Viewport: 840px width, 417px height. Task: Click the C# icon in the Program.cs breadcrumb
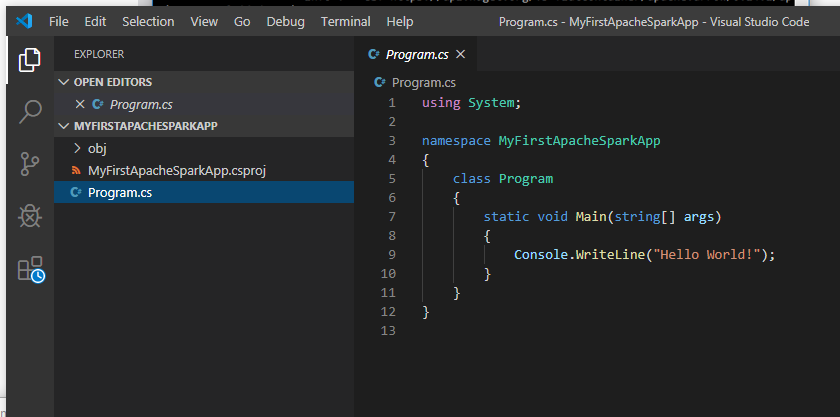pos(380,83)
